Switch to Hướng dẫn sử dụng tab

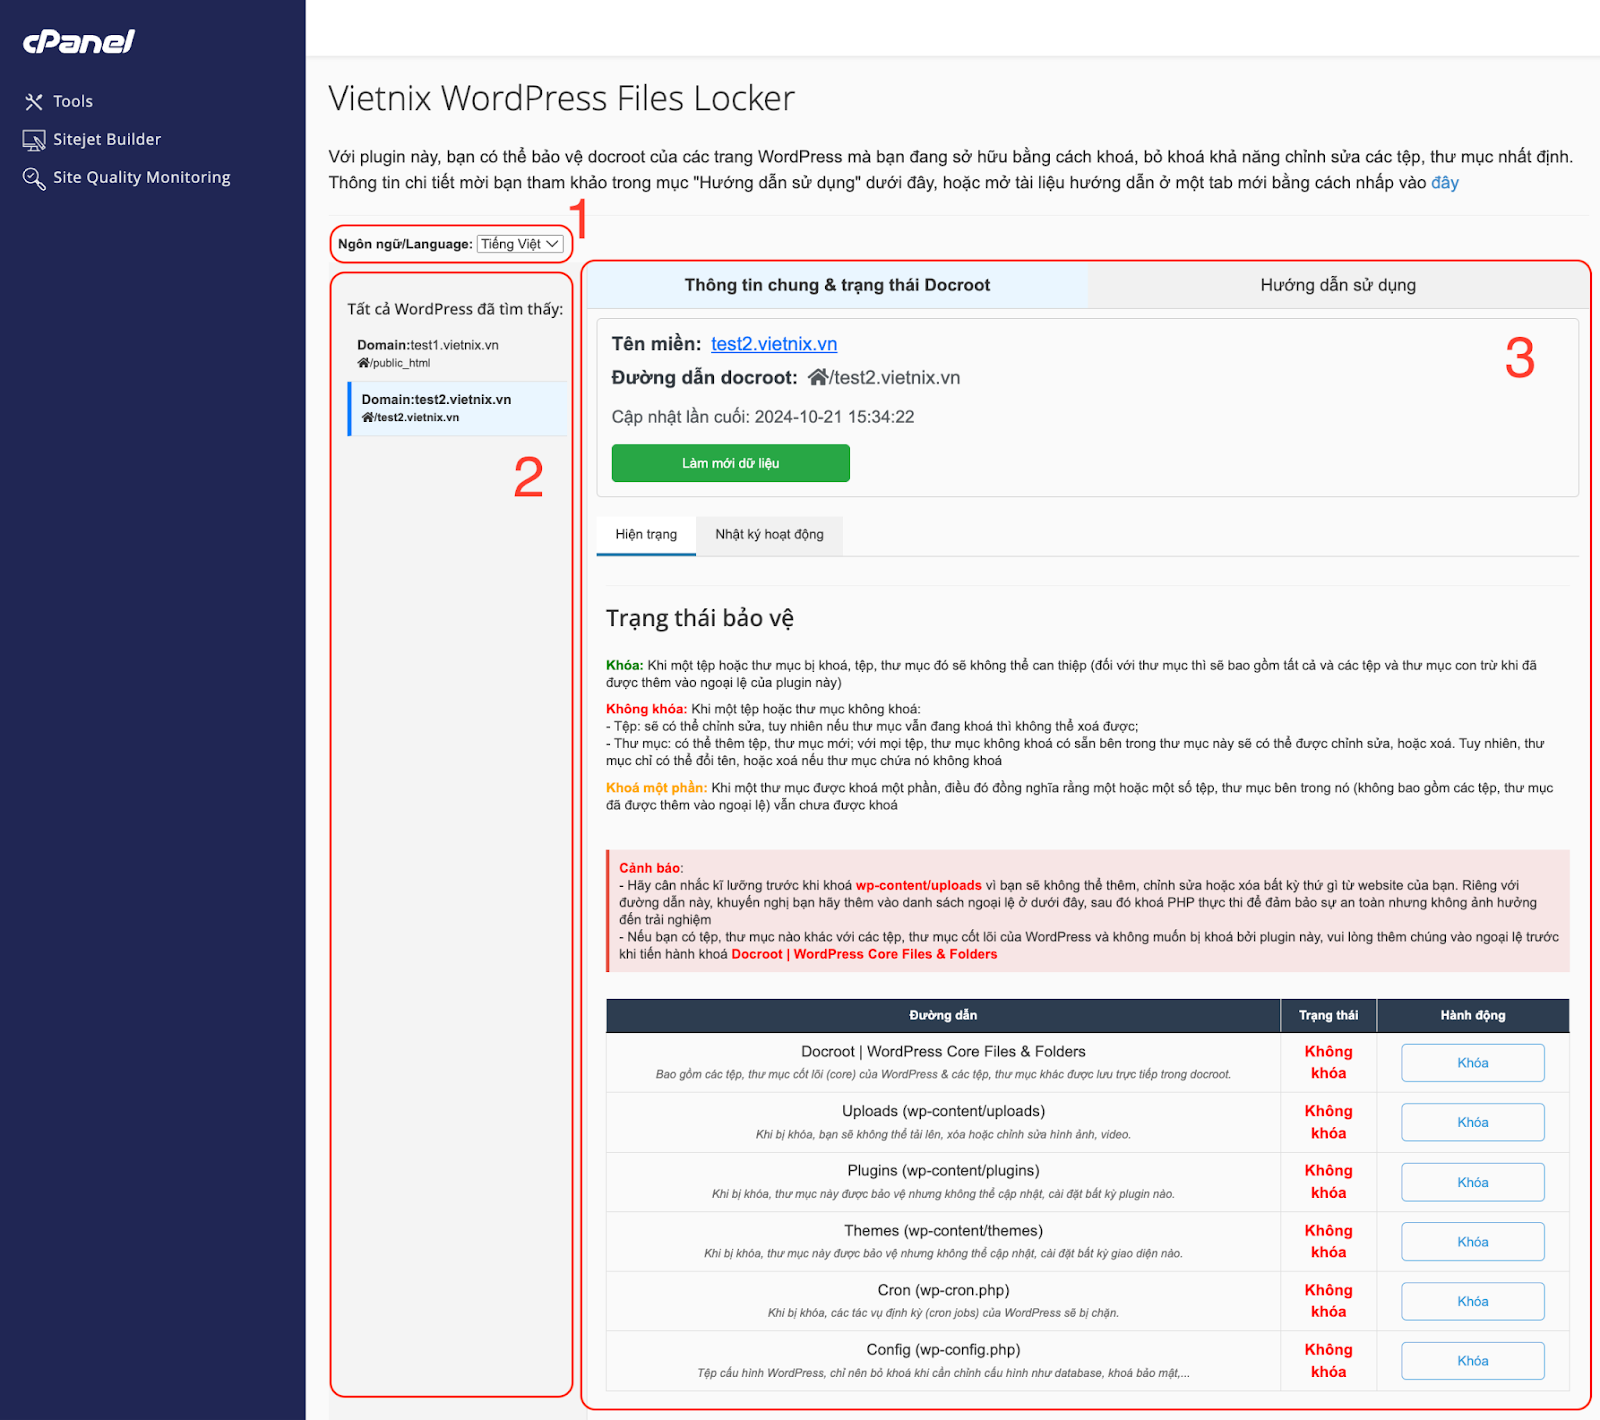point(1338,285)
